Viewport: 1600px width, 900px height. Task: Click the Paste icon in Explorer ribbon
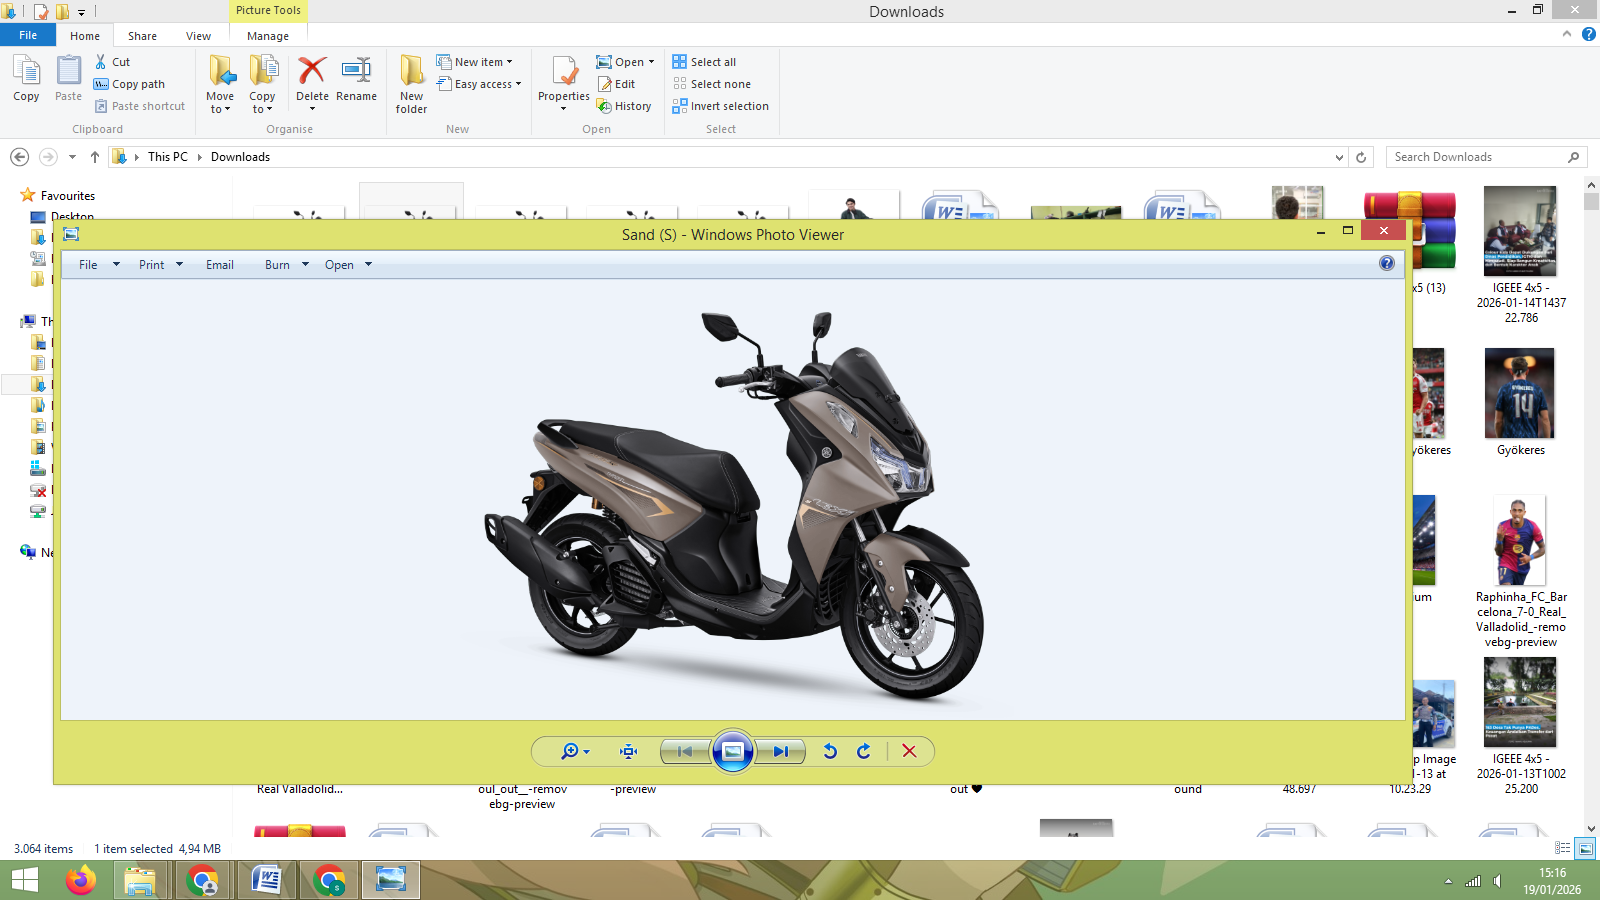(x=69, y=78)
